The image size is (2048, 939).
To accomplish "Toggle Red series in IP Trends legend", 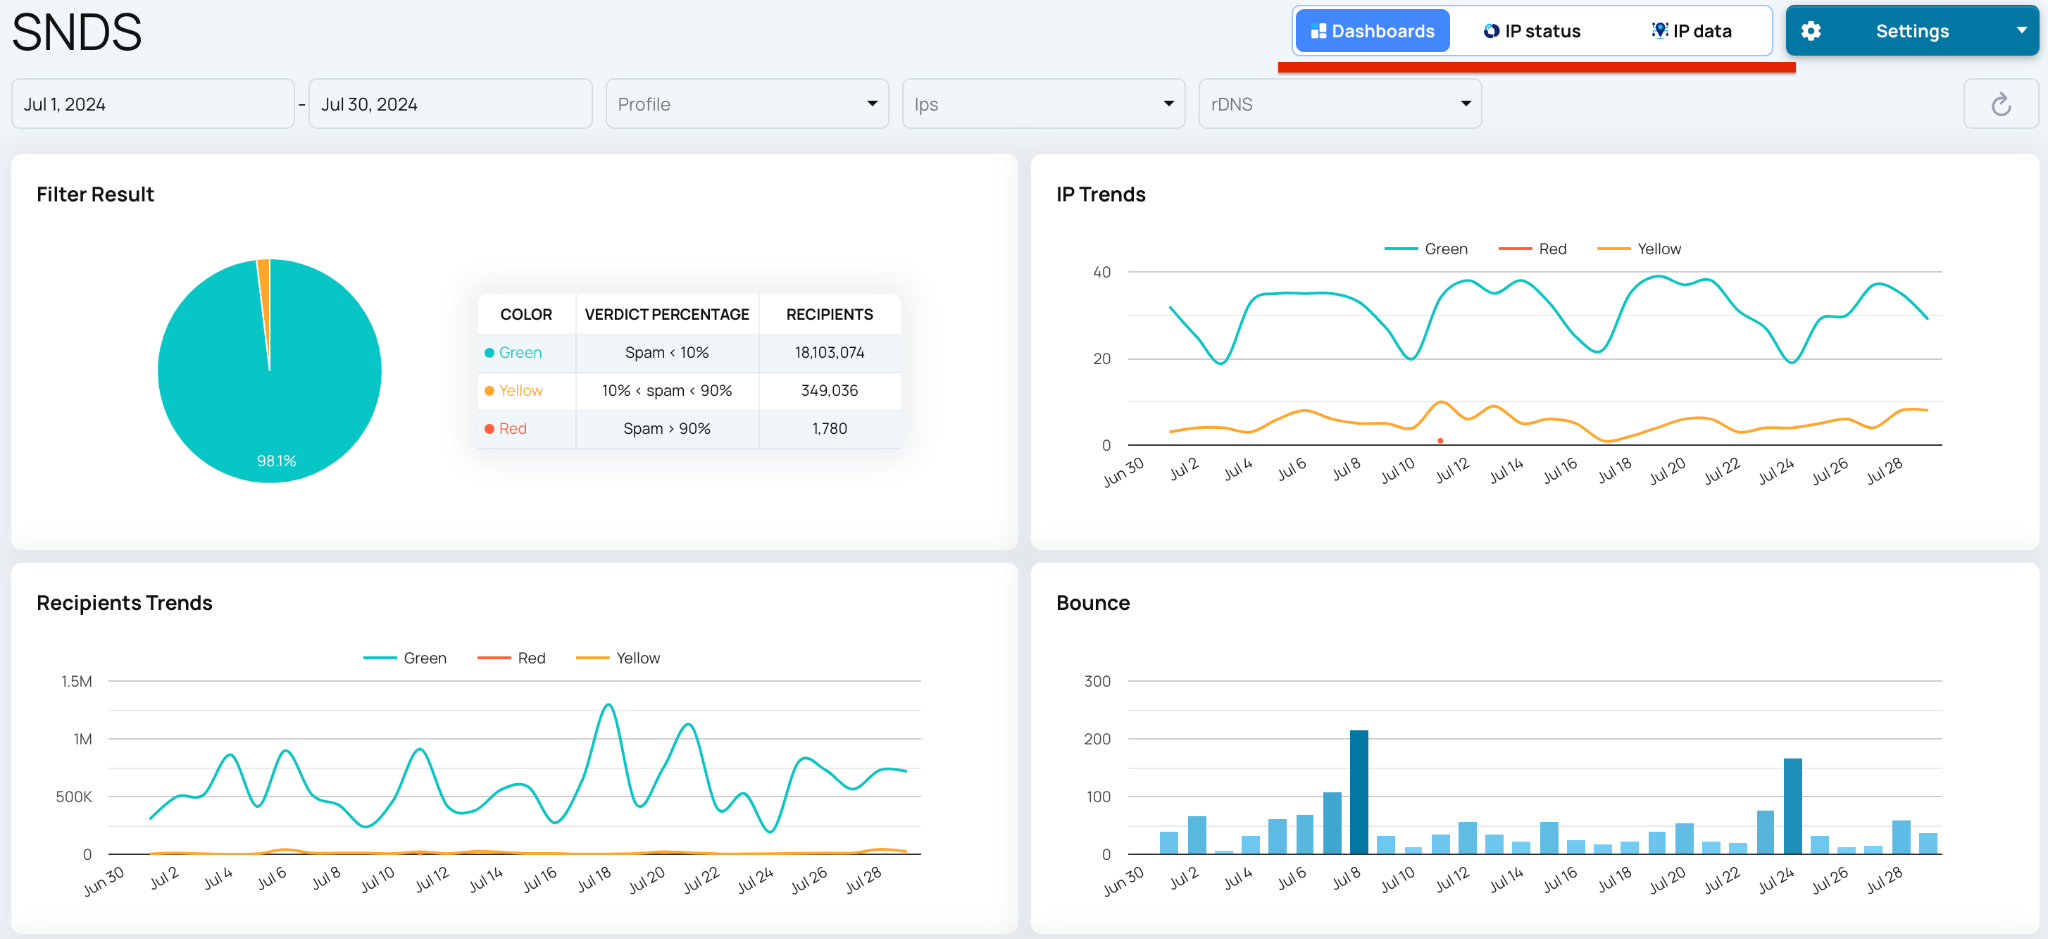I will [1533, 249].
